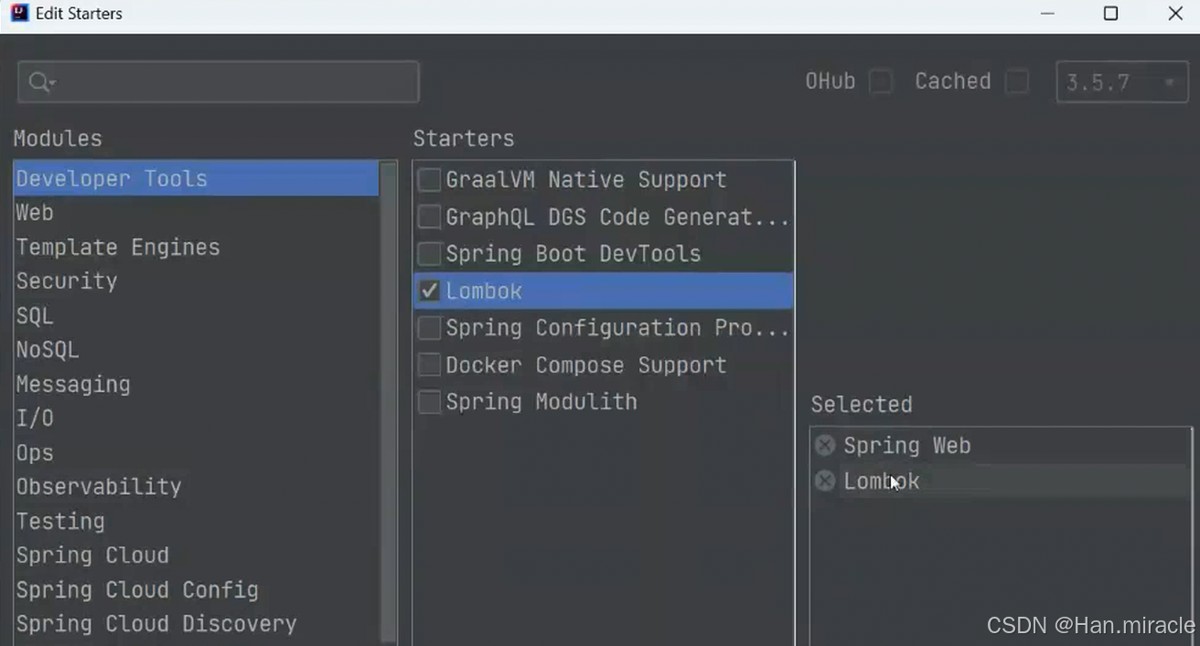This screenshot has height=646, width=1200.
Task: Toggle the Cached checkbox
Action: tap(1017, 82)
